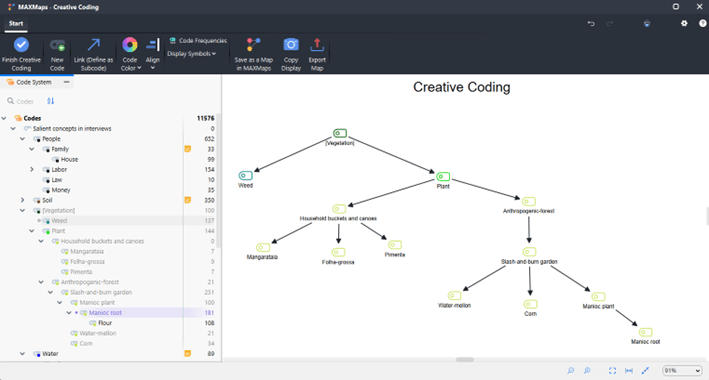Open the Align options
Image resolution: width=709 pixels, height=380 pixels.
pyautogui.click(x=152, y=55)
